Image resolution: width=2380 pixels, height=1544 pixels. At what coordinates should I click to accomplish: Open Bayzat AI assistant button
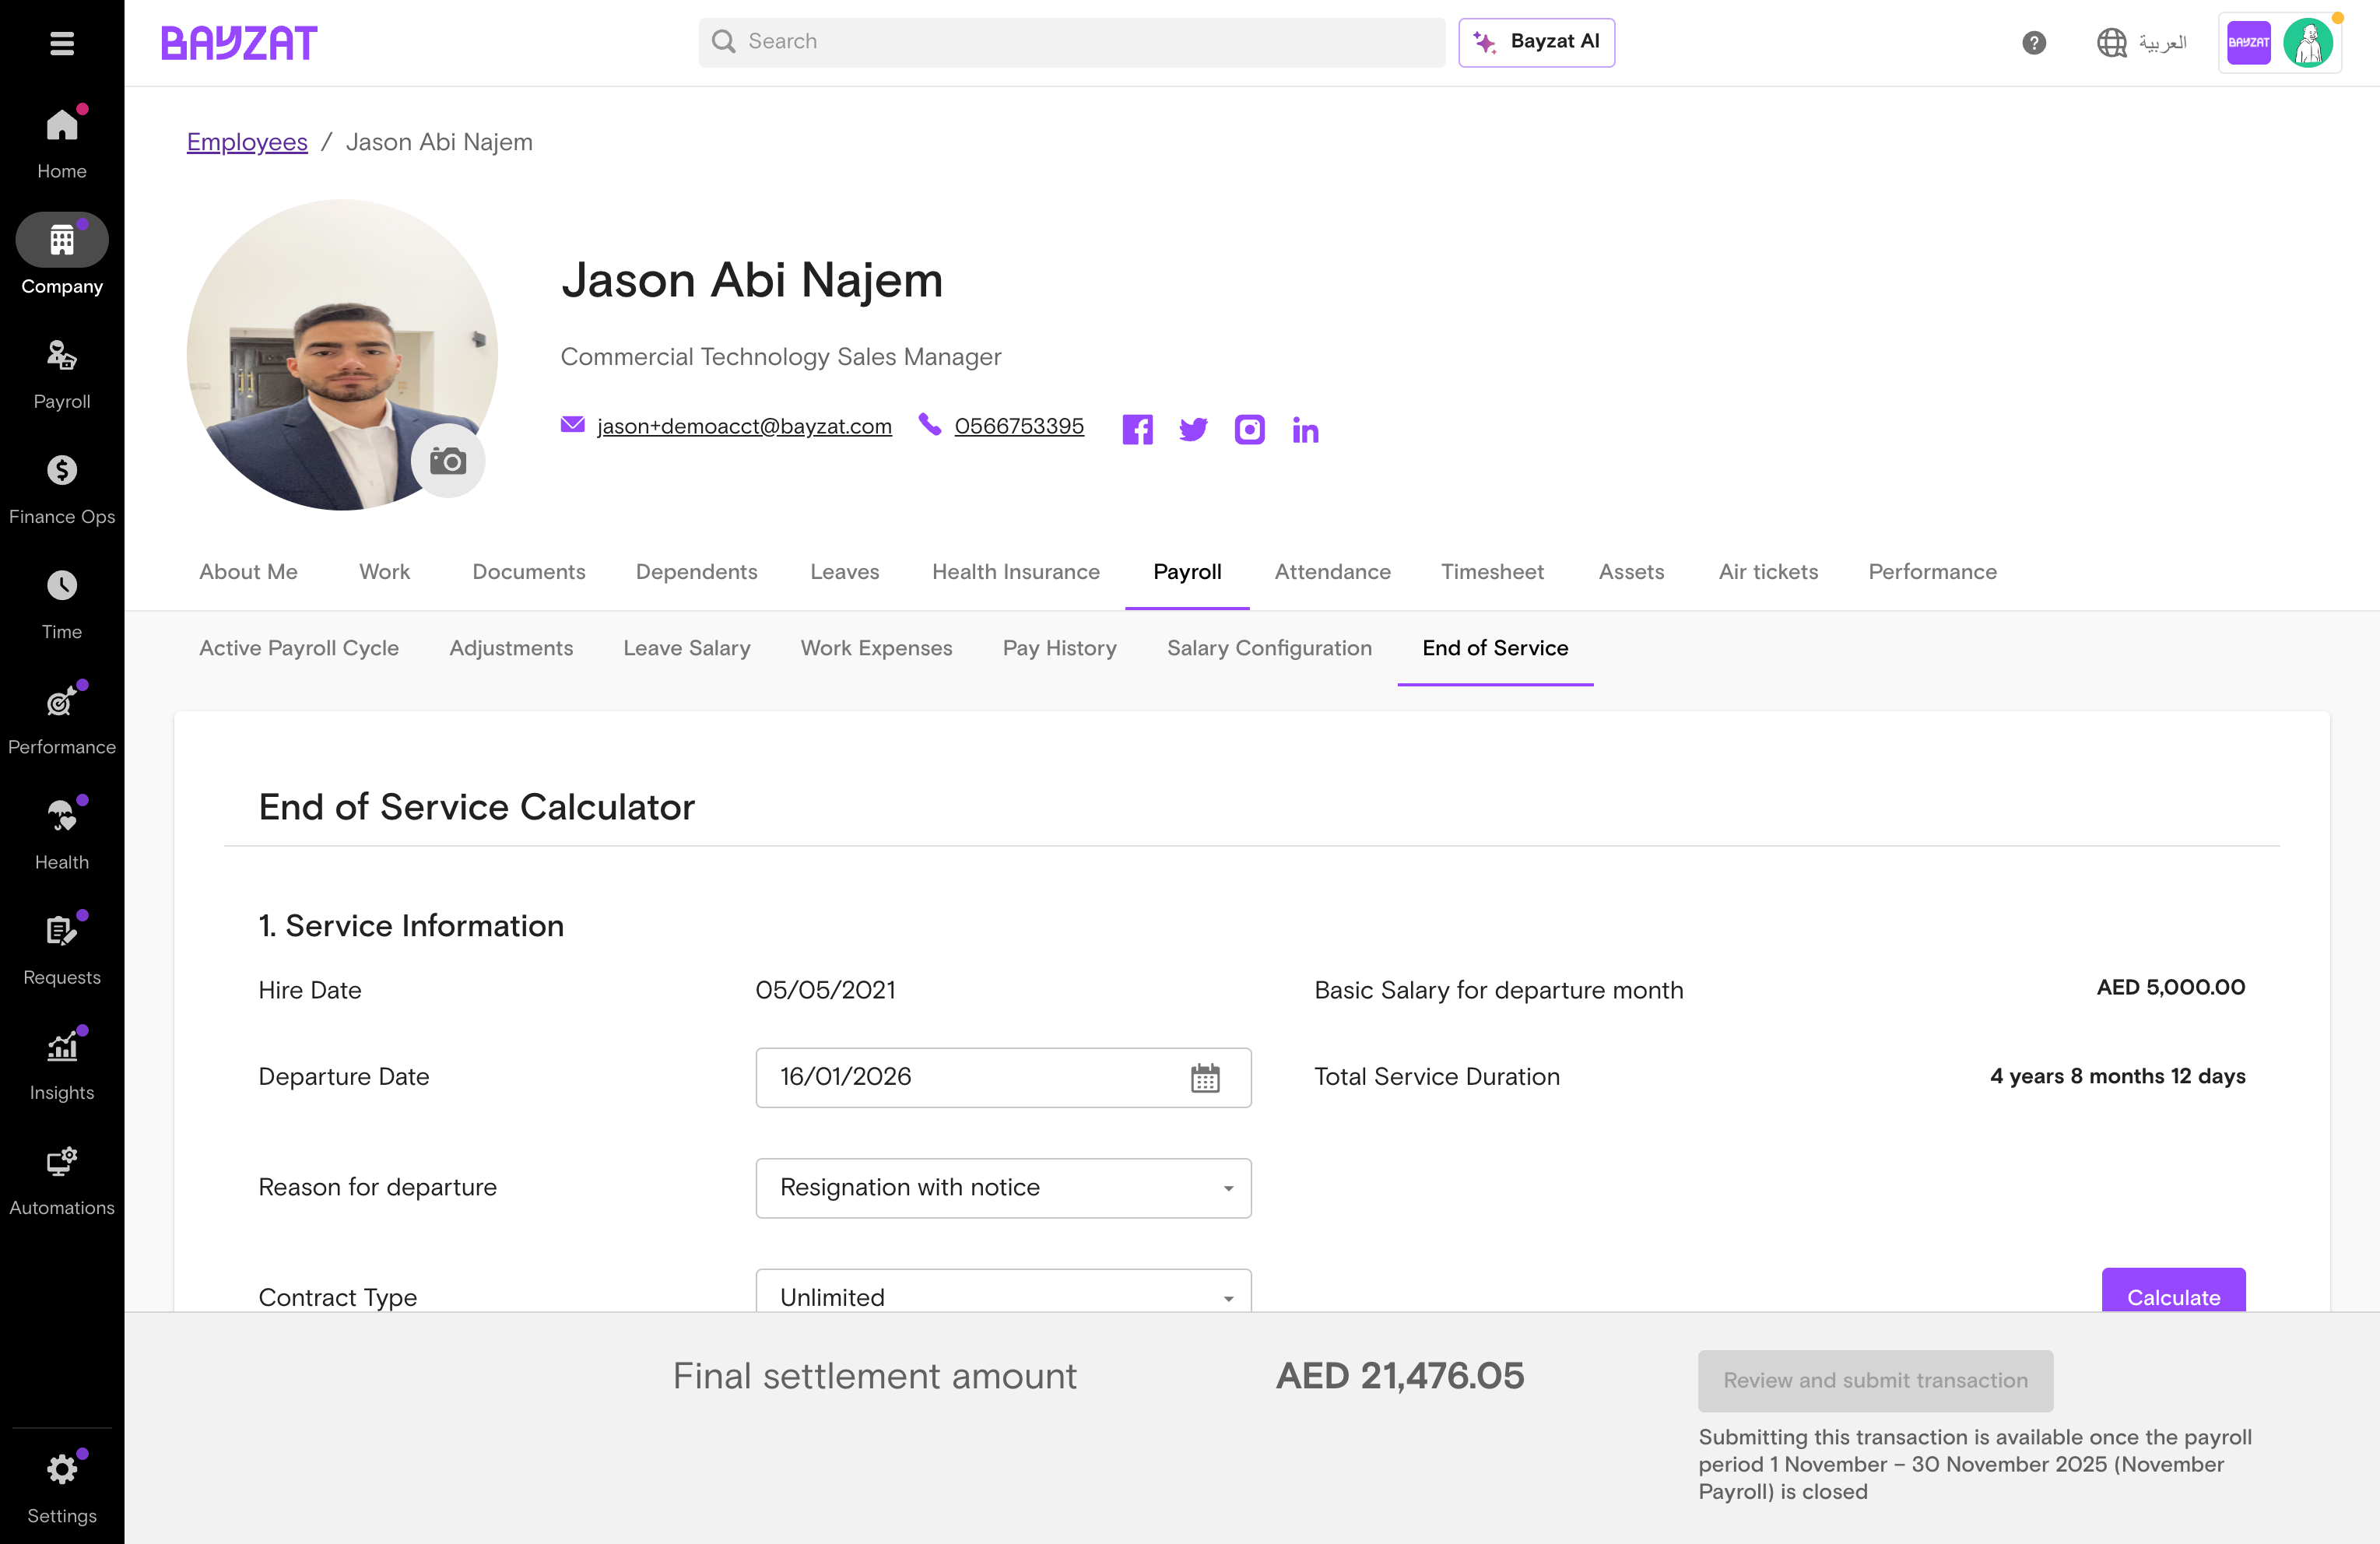pyautogui.click(x=1536, y=42)
